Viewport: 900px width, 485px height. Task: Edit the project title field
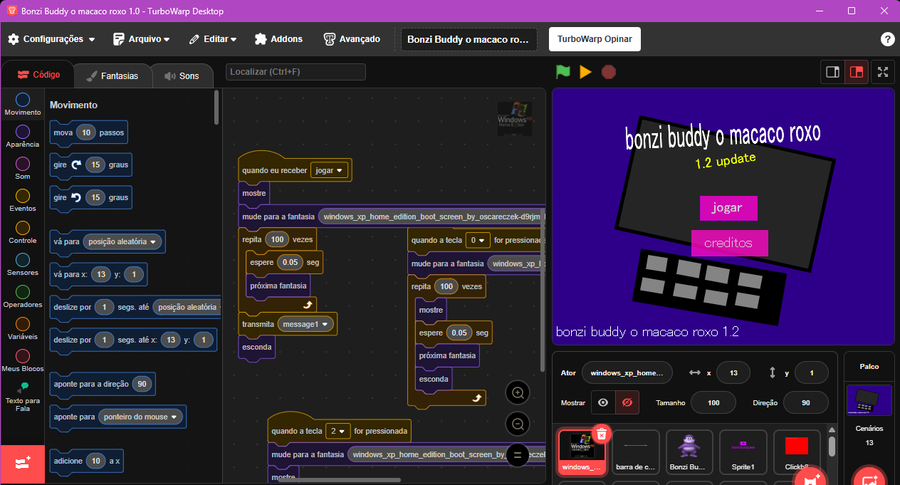click(x=468, y=39)
